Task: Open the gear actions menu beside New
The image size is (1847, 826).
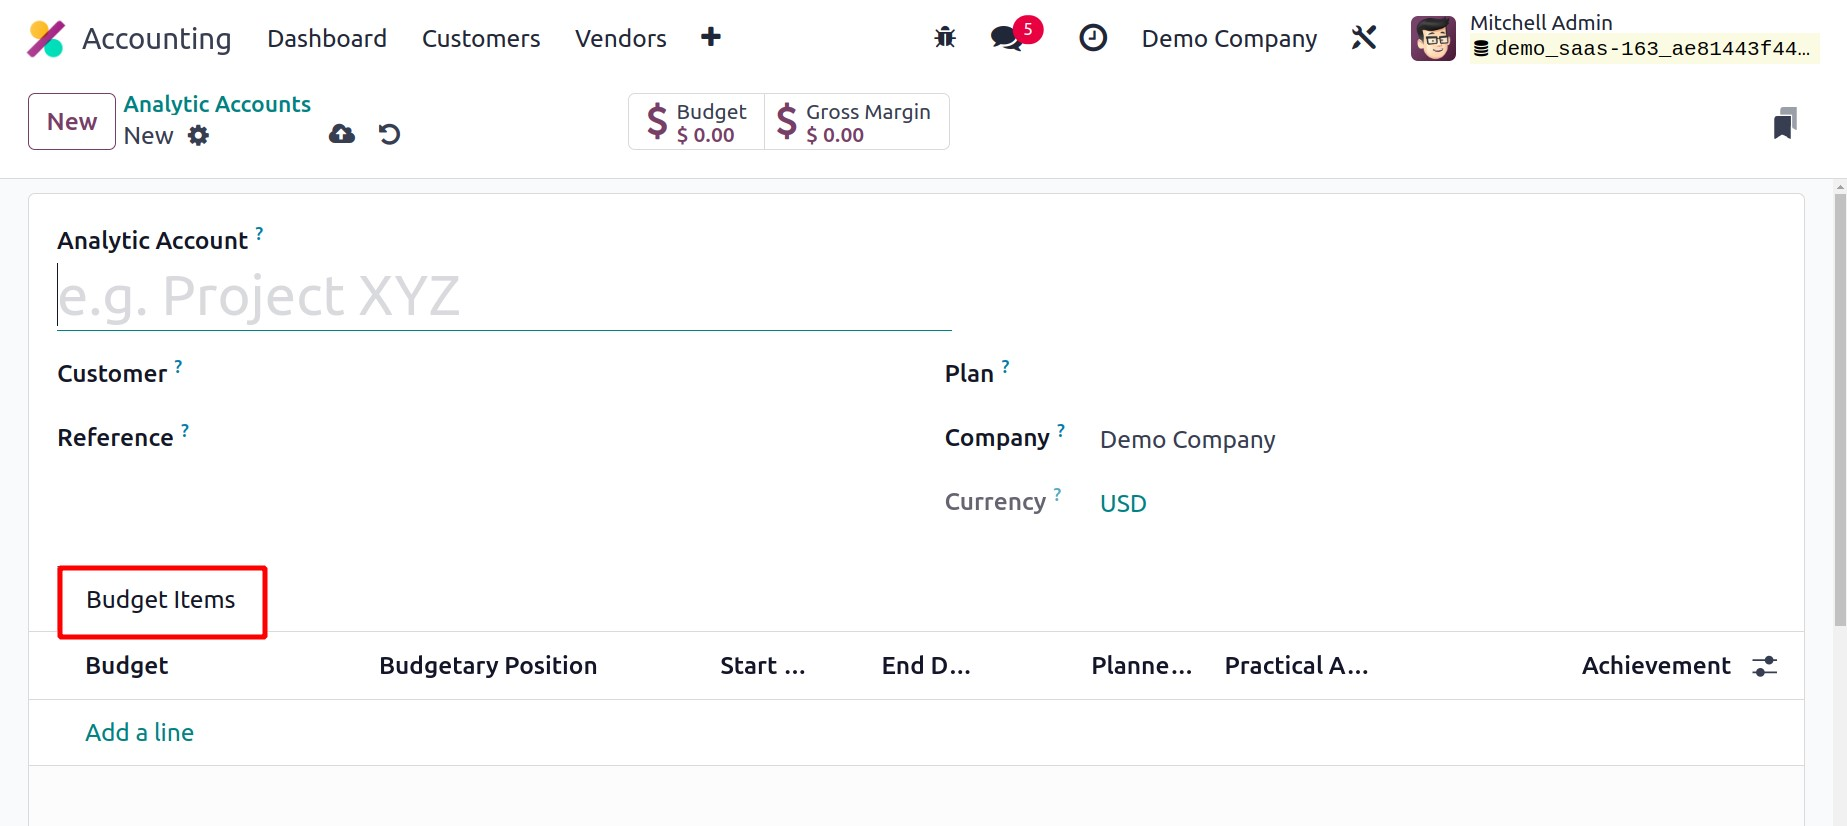Action: point(199,135)
